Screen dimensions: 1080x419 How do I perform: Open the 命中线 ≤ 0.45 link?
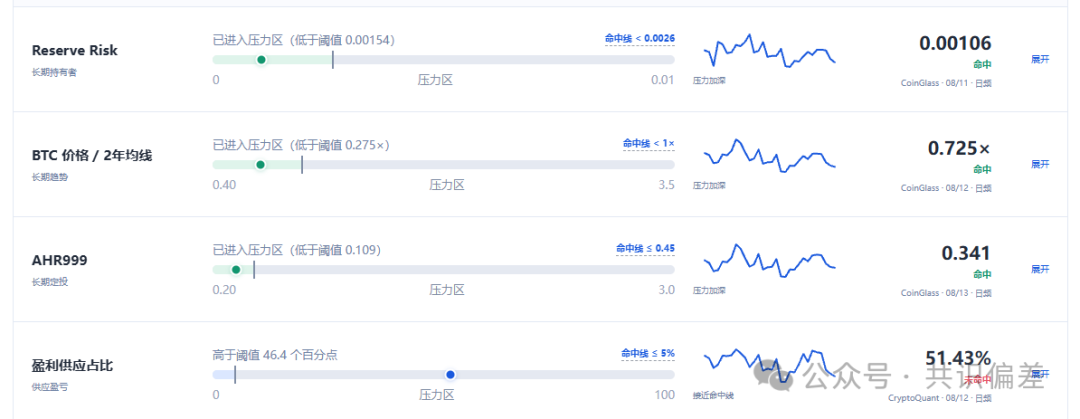point(645,248)
